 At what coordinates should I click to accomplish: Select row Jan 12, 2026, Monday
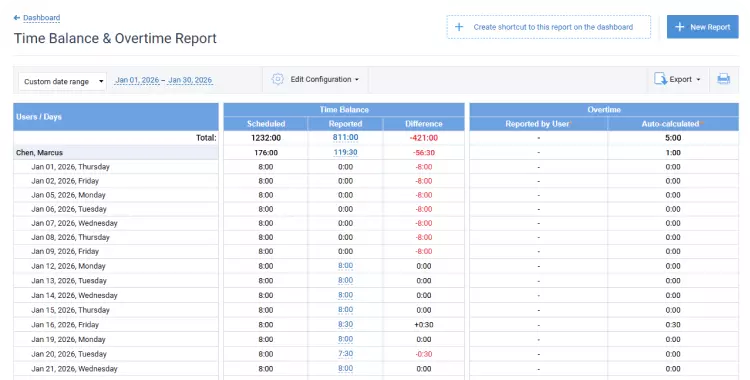[x=116, y=266]
